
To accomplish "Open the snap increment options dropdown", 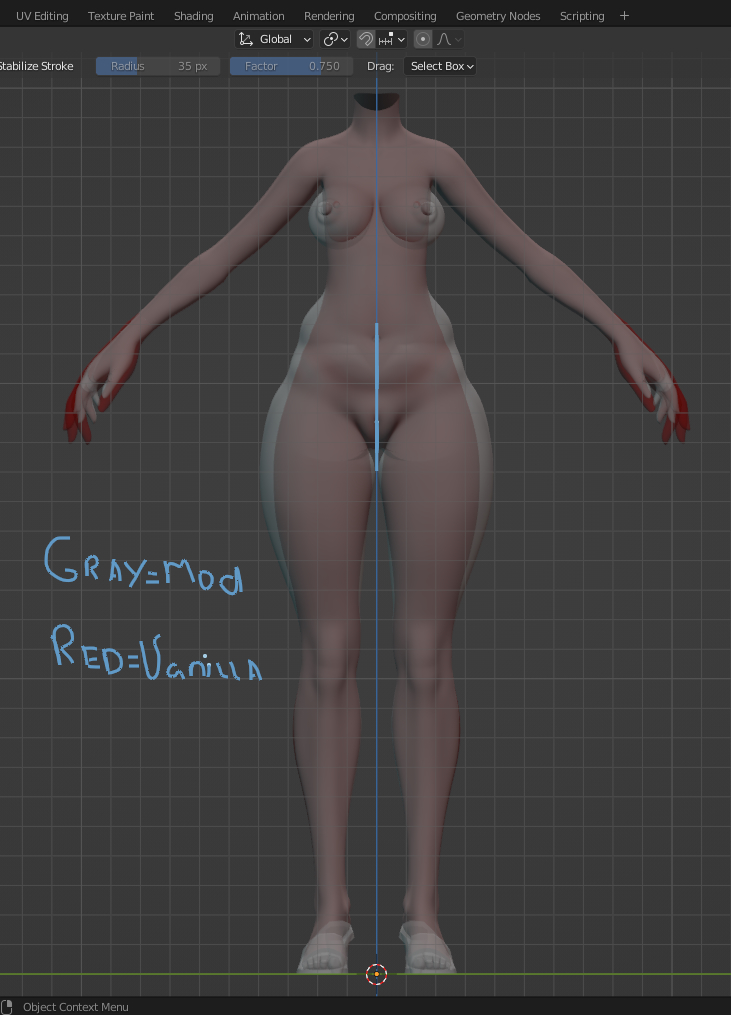I will [x=392, y=39].
